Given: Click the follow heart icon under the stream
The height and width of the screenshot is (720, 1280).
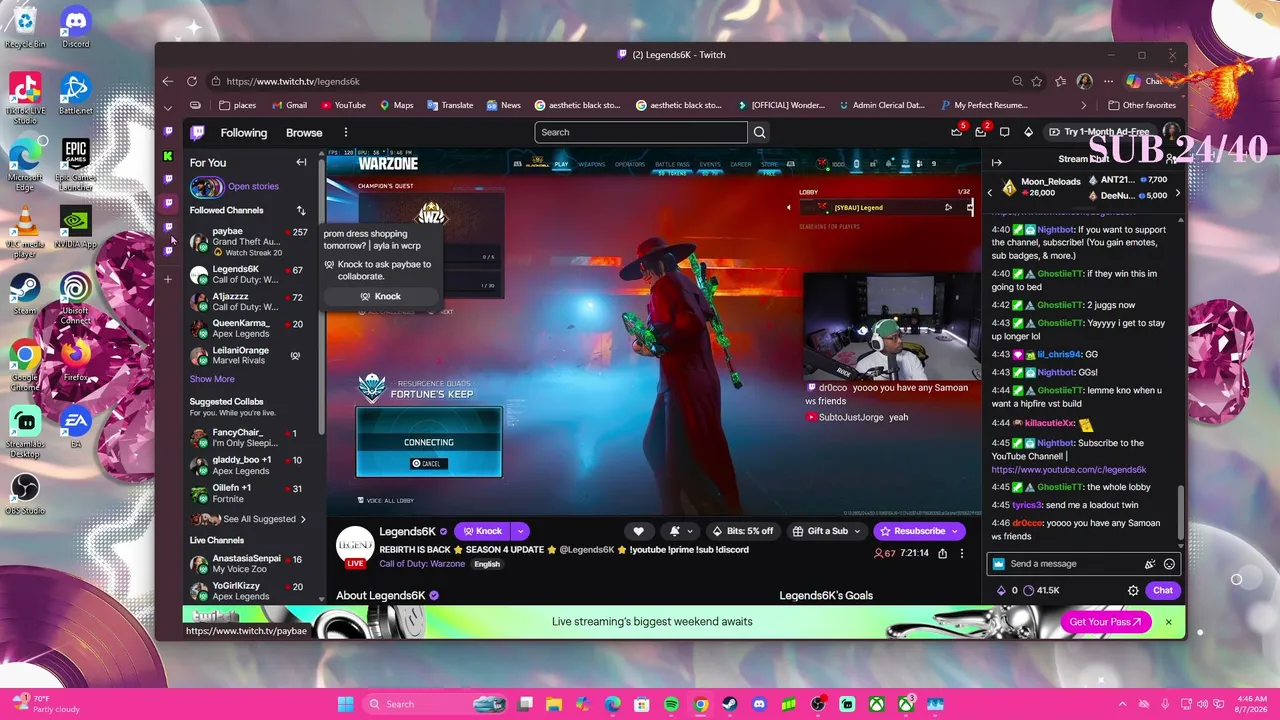Looking at the screenshot, I should 638,531.
